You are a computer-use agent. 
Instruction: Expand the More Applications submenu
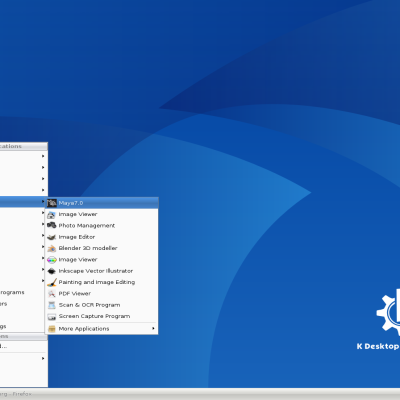tap(102, 329)
